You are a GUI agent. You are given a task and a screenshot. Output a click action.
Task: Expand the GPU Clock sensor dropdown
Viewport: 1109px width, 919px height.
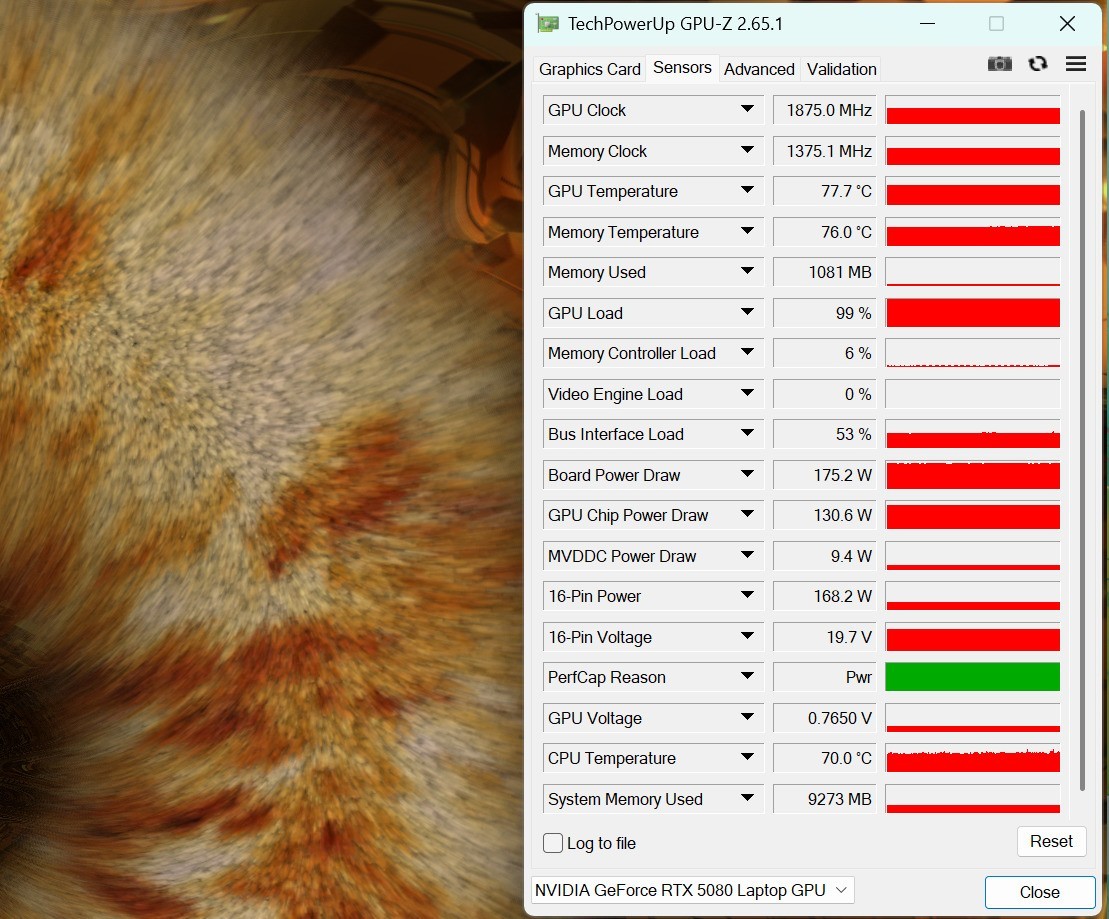click(747, 109)
